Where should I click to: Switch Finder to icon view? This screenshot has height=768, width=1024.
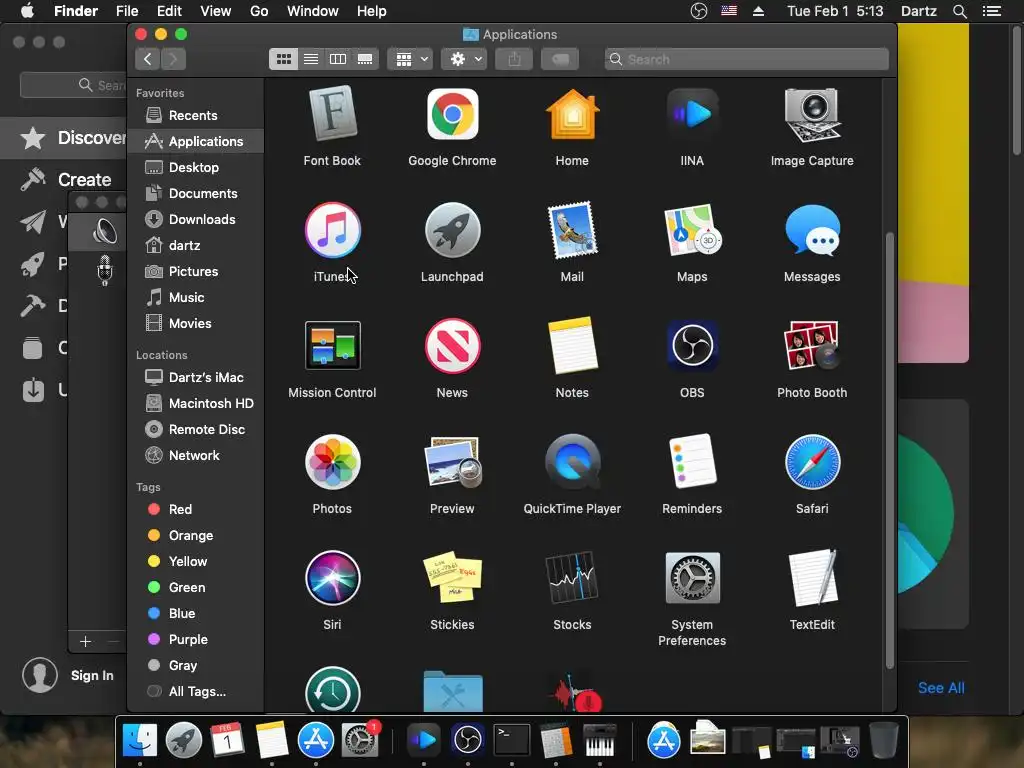(x=283, y=59)
